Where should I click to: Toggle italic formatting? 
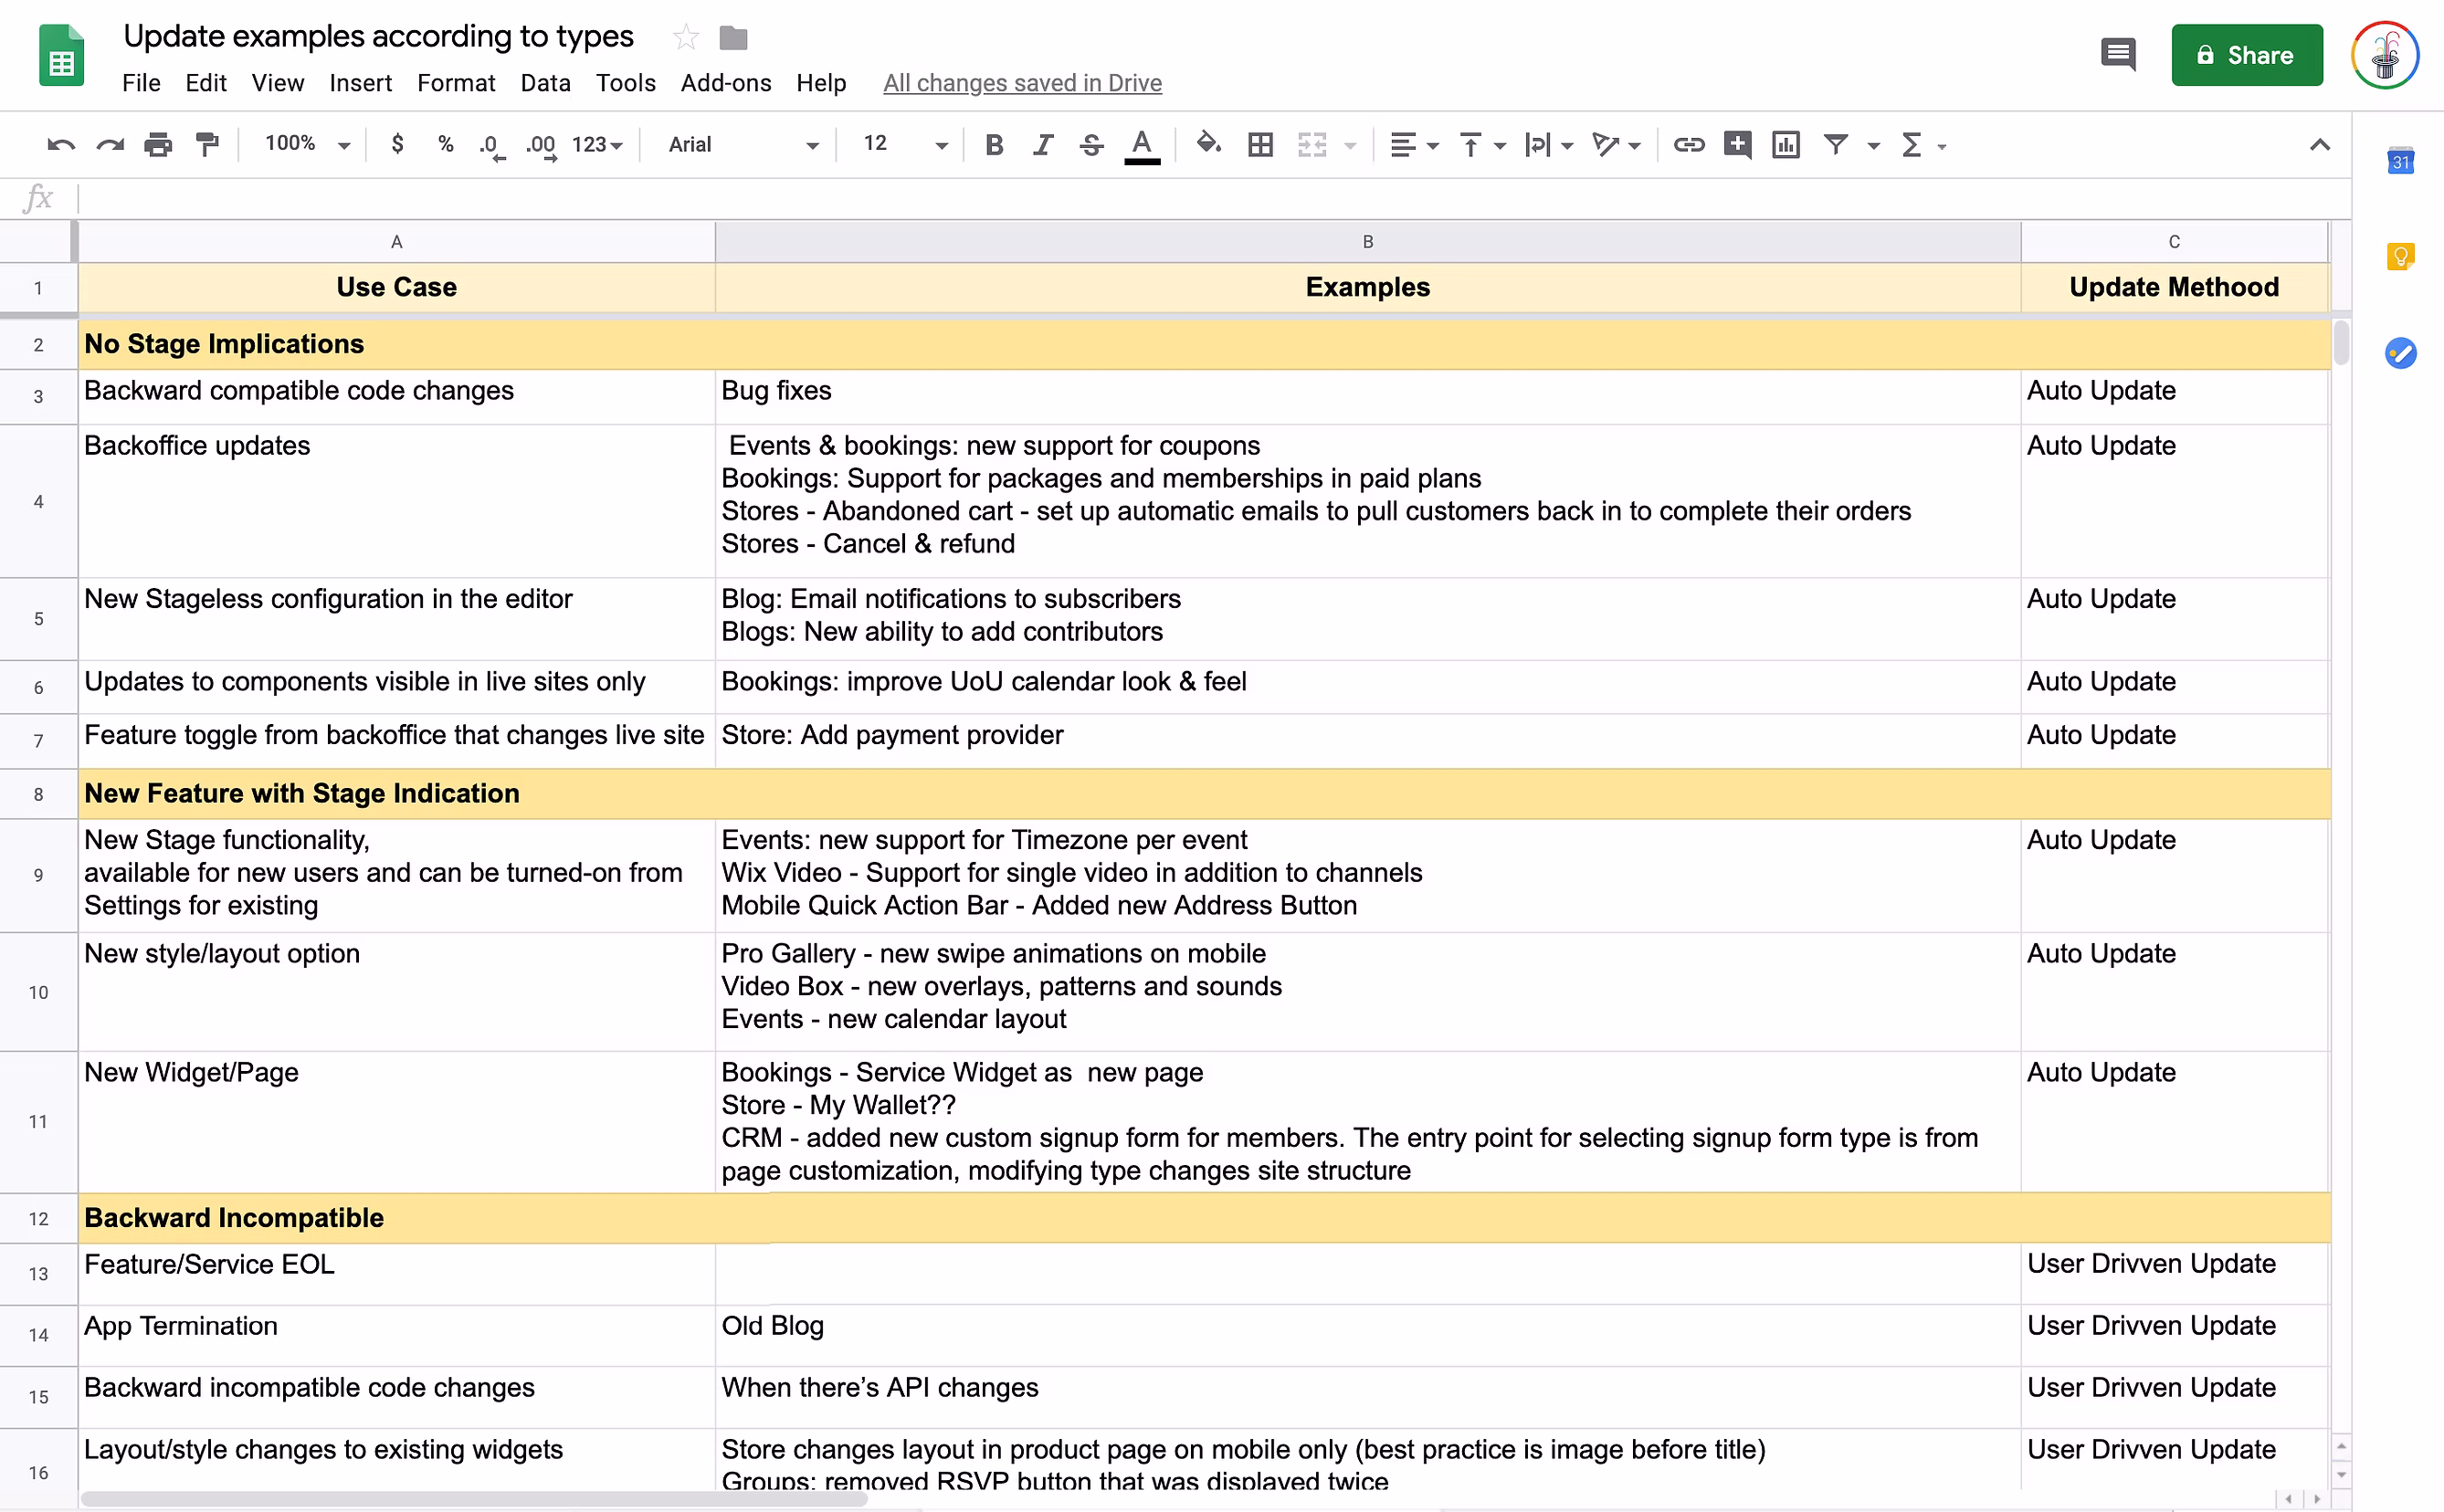click(1043, 145)
